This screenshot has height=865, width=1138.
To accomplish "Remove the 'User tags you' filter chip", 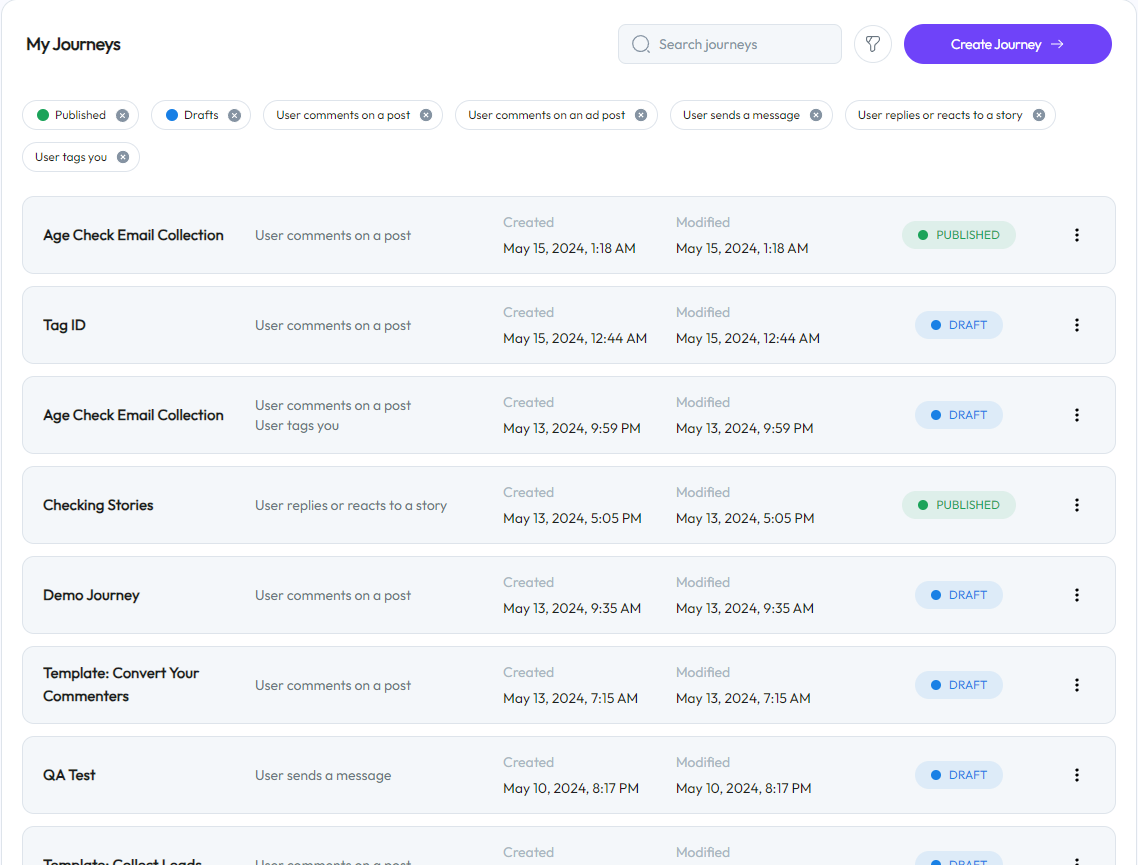I will [123, 157].
